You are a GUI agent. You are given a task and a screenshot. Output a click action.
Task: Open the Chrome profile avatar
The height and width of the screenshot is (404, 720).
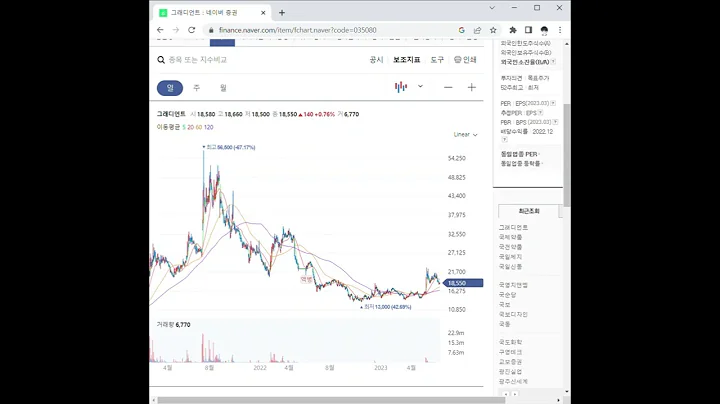544,30
